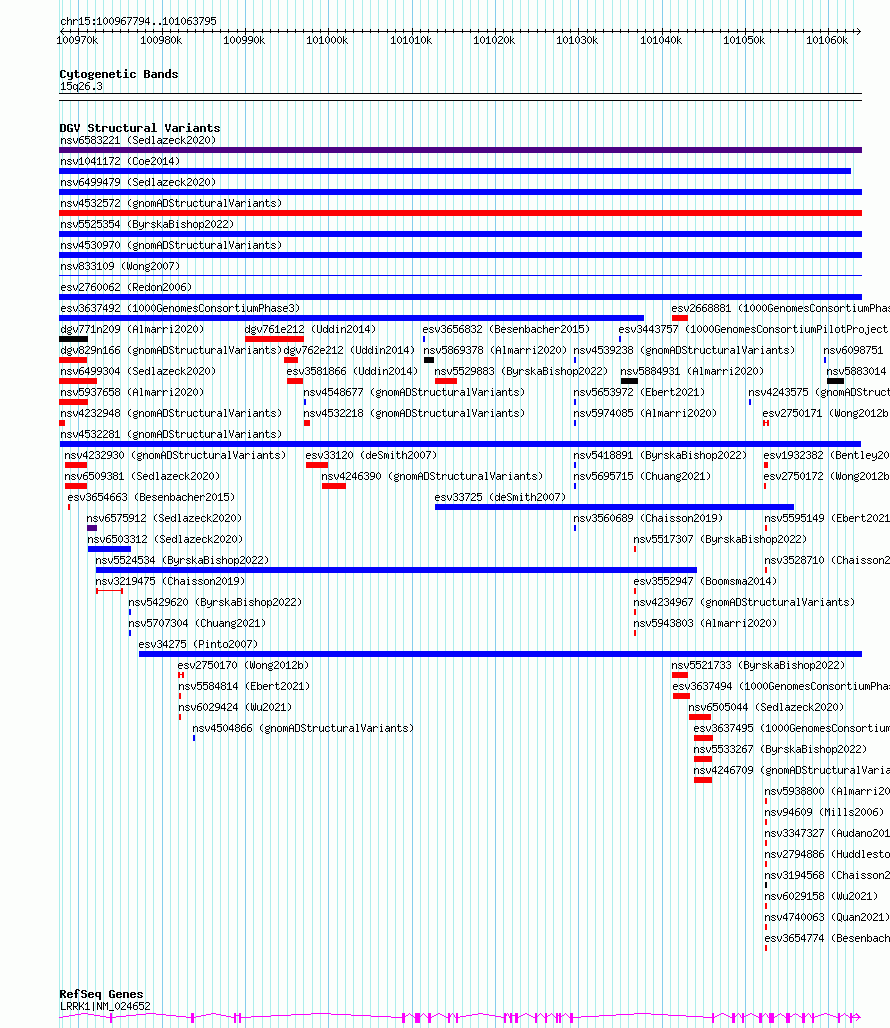The image size is (890, 1028).
Task: Click the blue bar under esv33725
Action: [x=614, y=507]
